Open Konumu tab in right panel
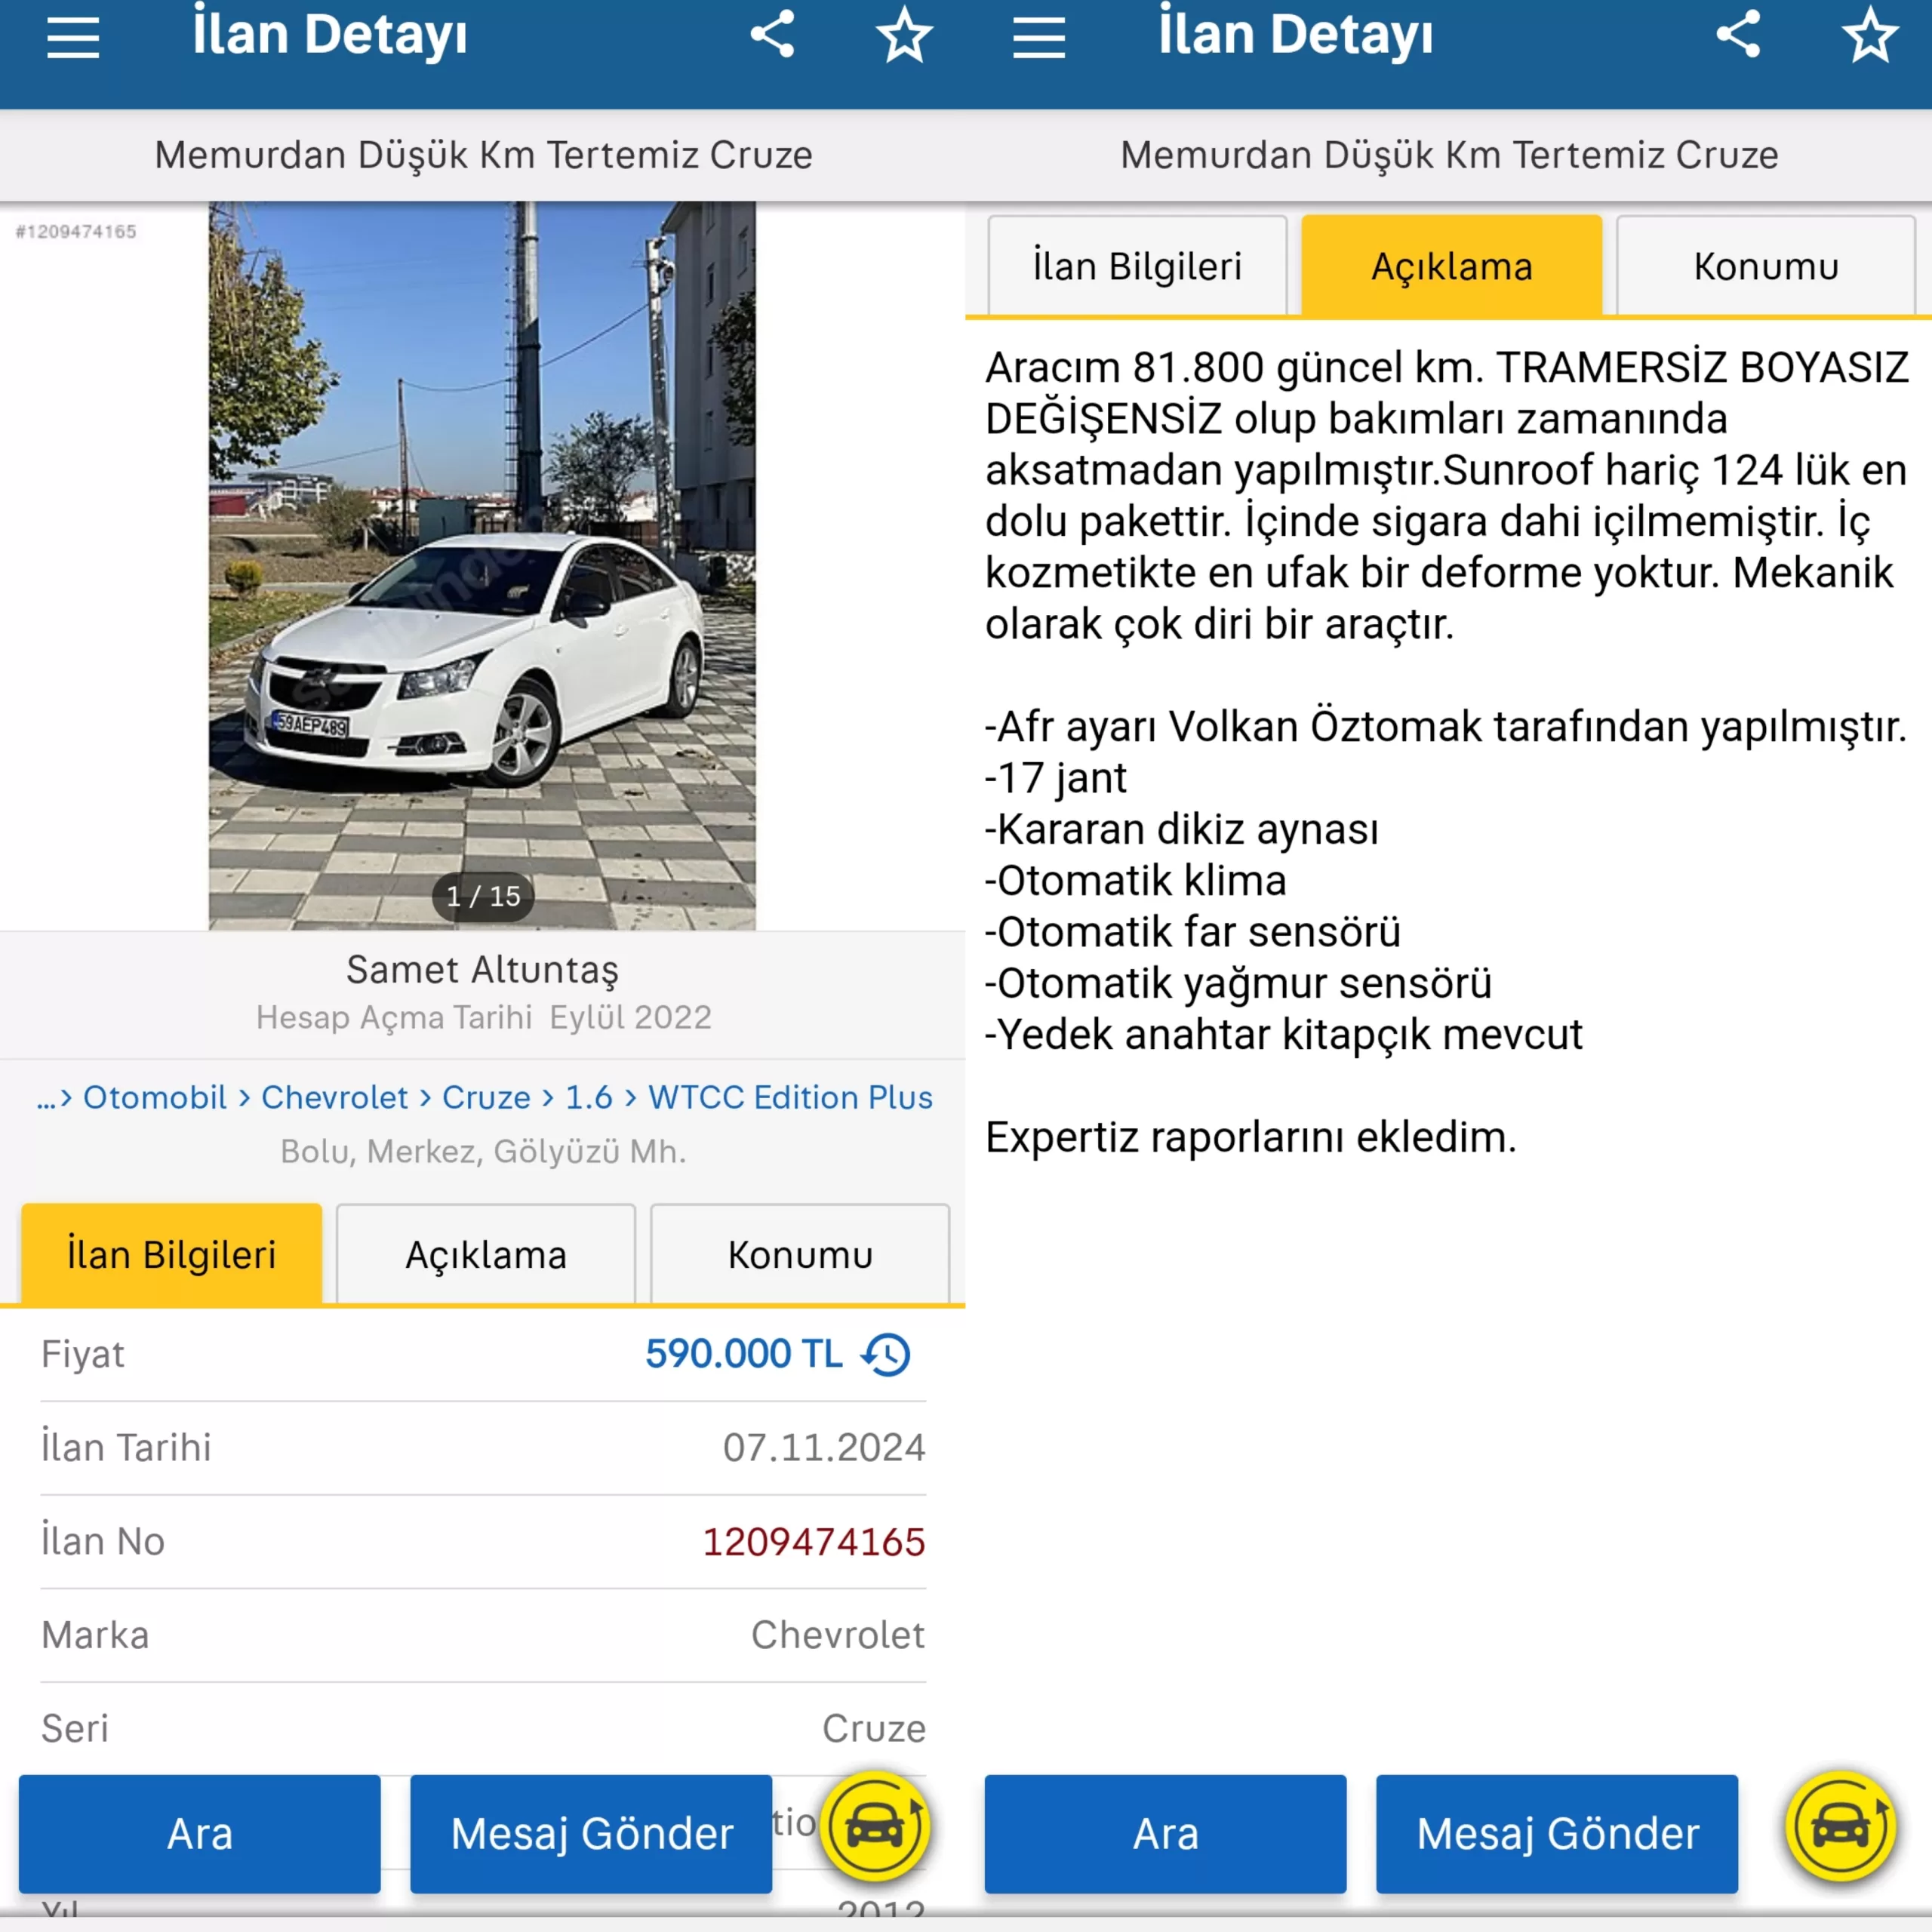This screenshot has width=1932, height=1932. click(x=1766, y=266)
